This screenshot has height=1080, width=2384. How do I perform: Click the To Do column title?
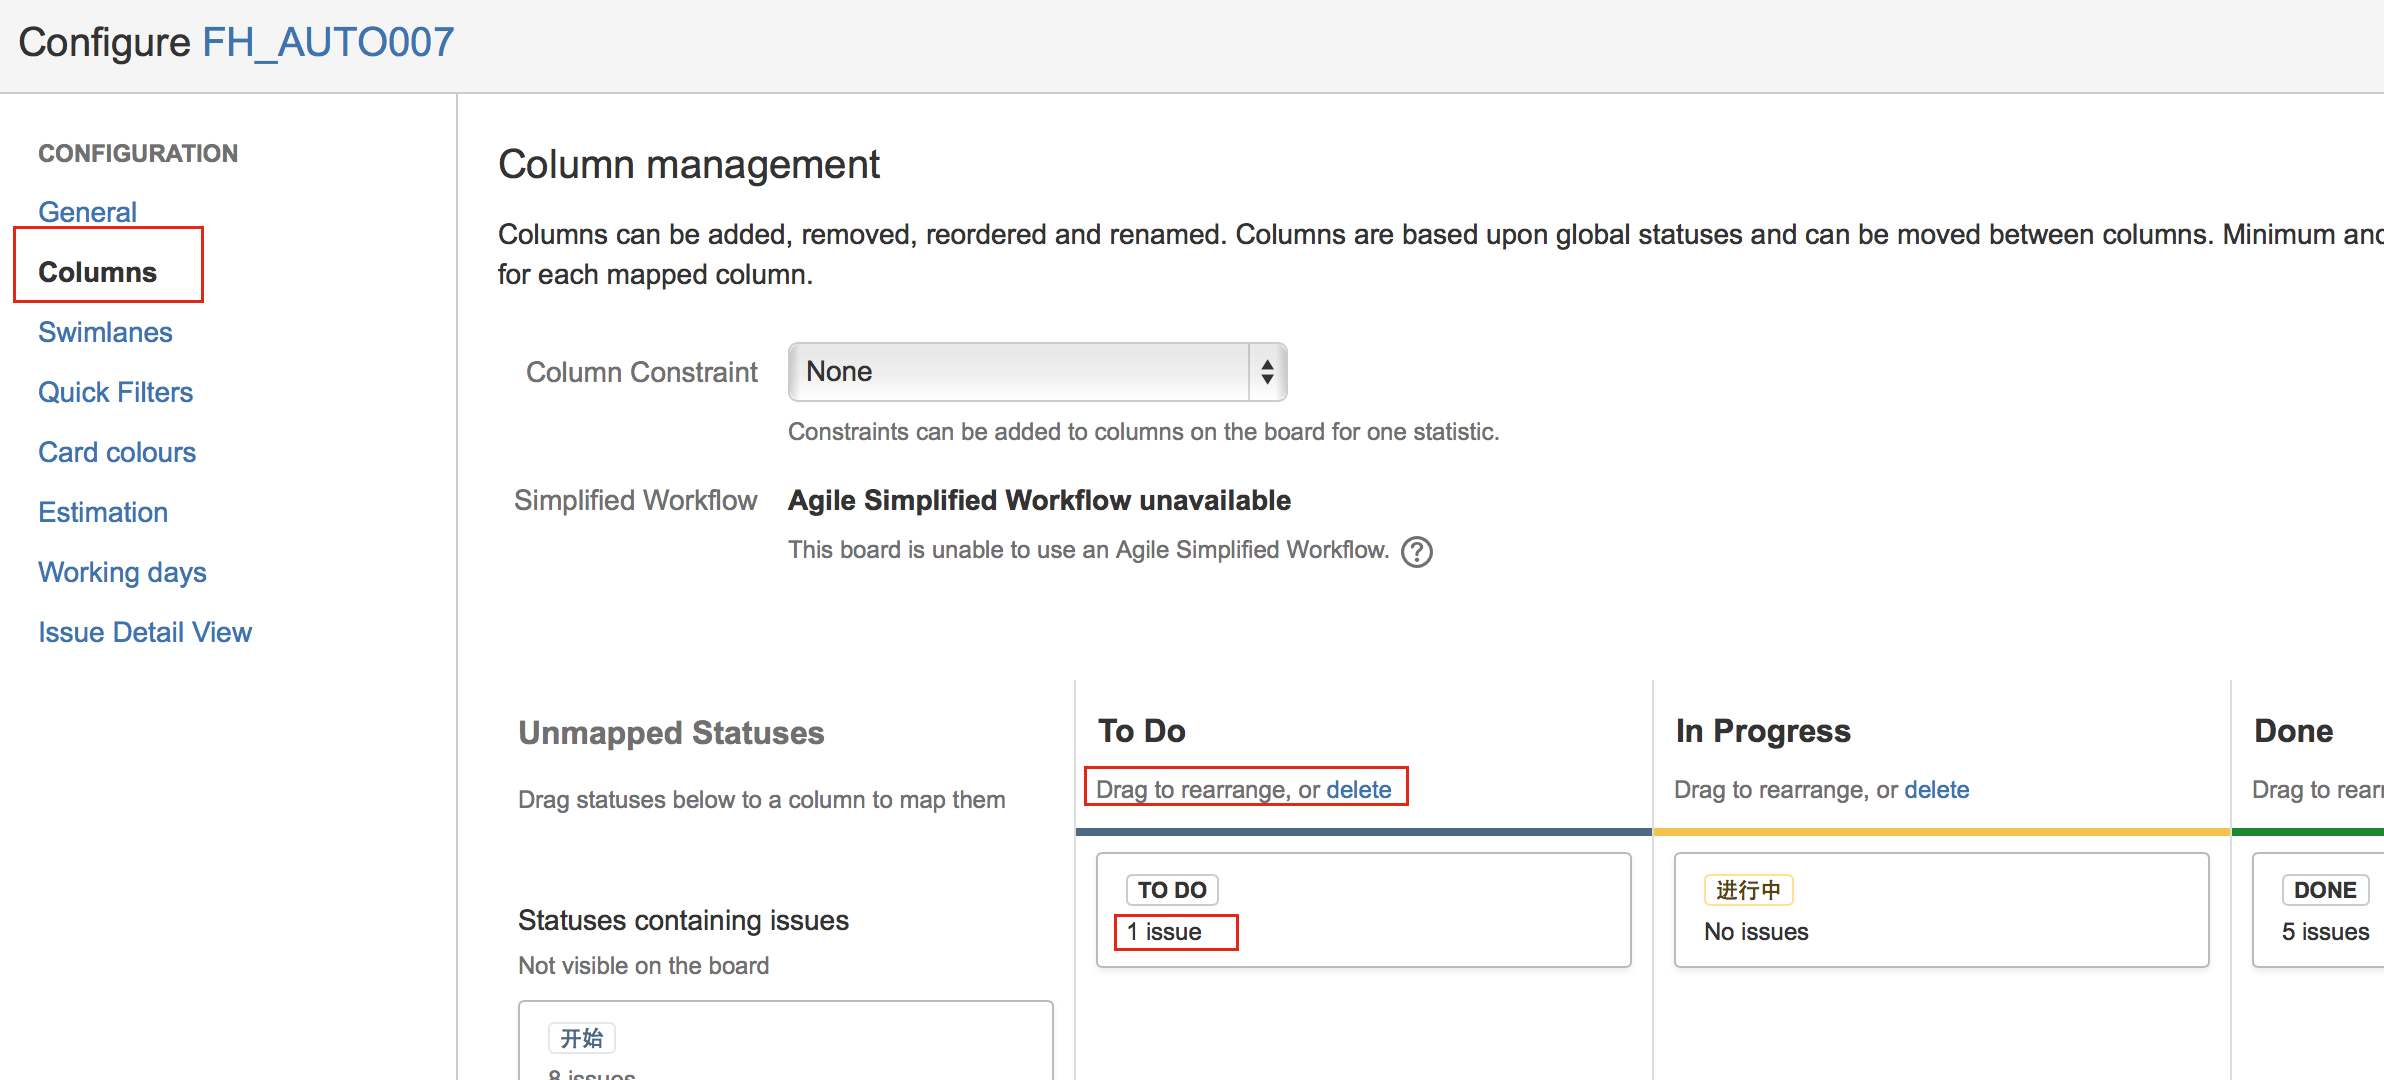1141,731
